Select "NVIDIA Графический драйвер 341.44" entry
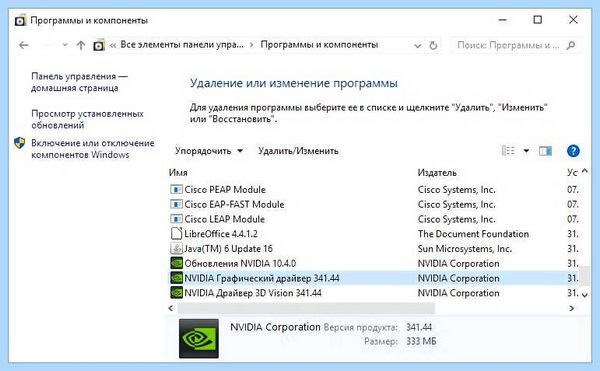Image resolution: width=600 pixels, height=371 pixels. coord(262,278)
